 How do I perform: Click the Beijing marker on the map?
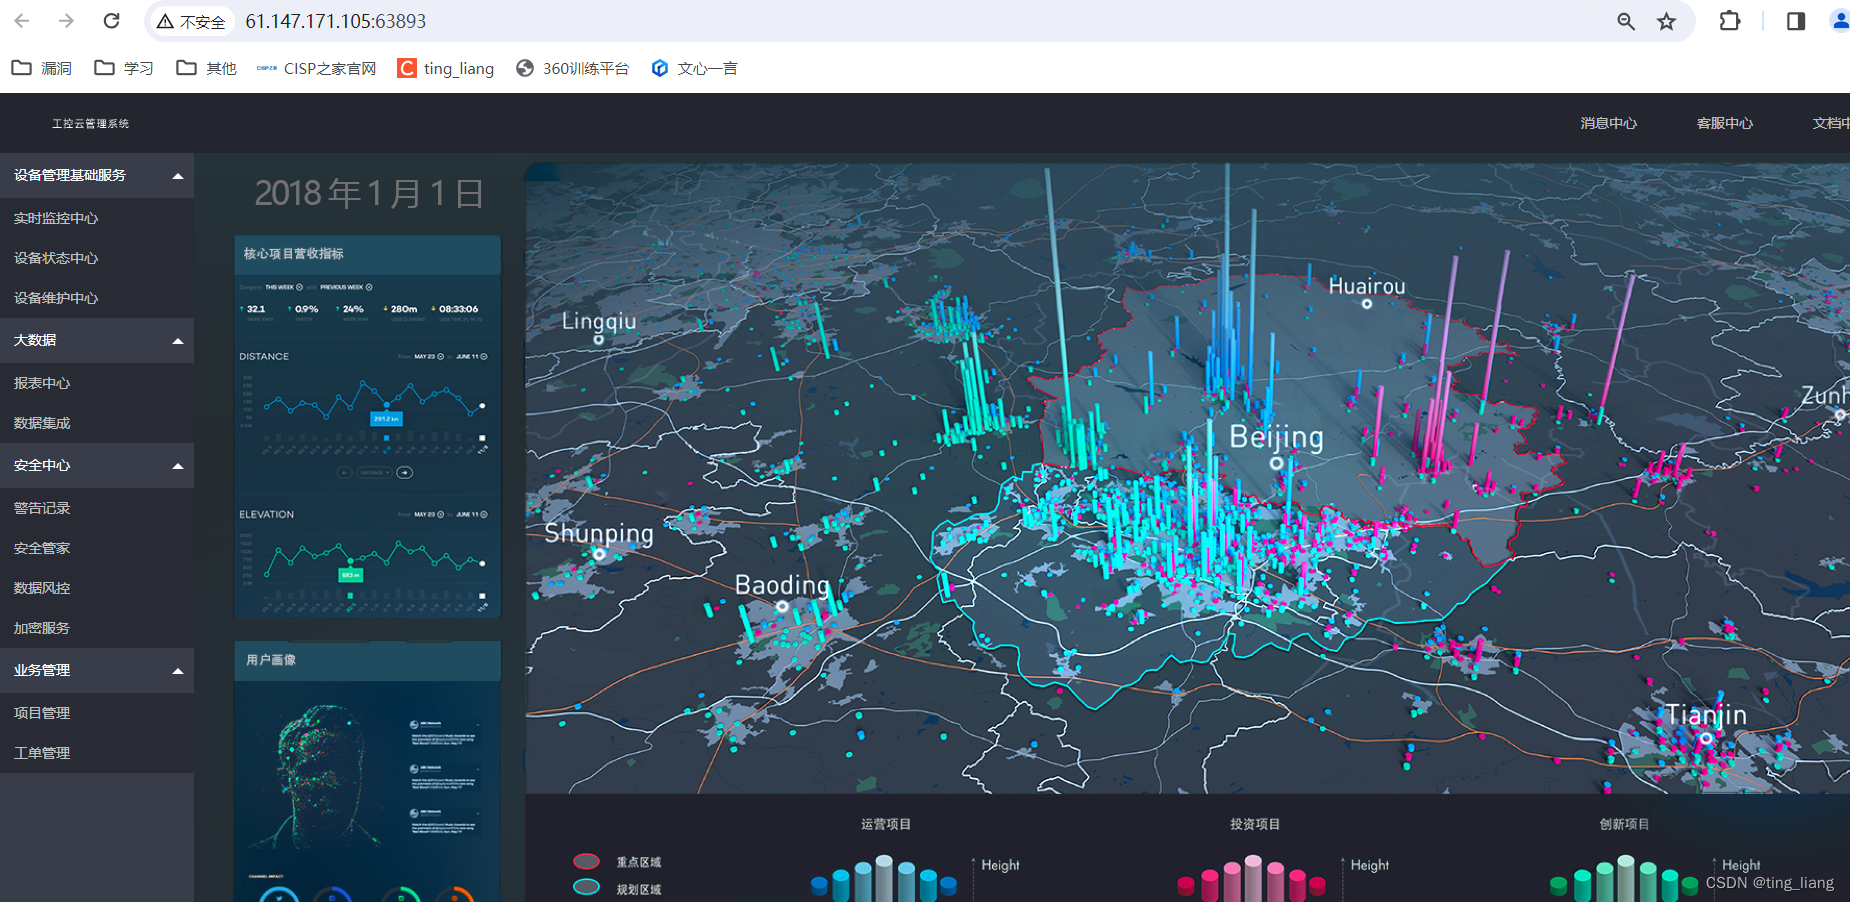(1276, 463)
